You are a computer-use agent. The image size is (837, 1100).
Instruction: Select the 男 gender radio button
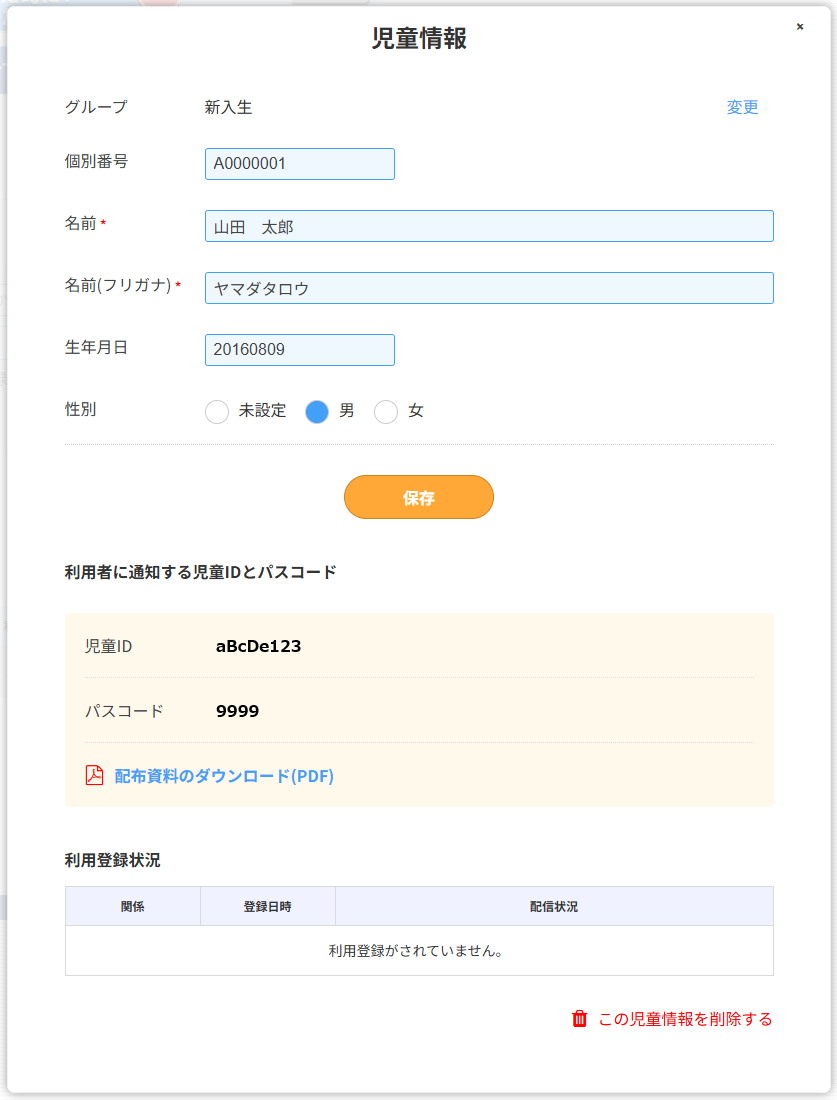pyautogui.click(x=317, y=412)
